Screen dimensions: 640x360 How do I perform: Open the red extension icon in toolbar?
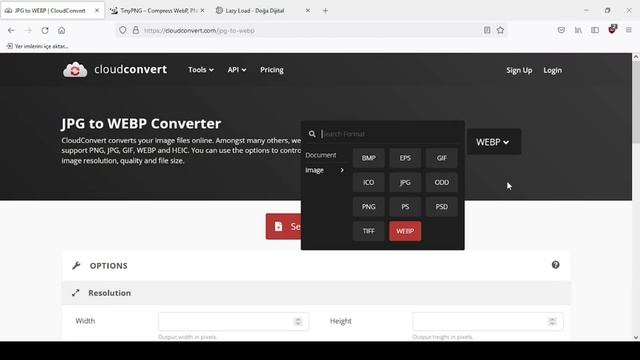[612, 29]
